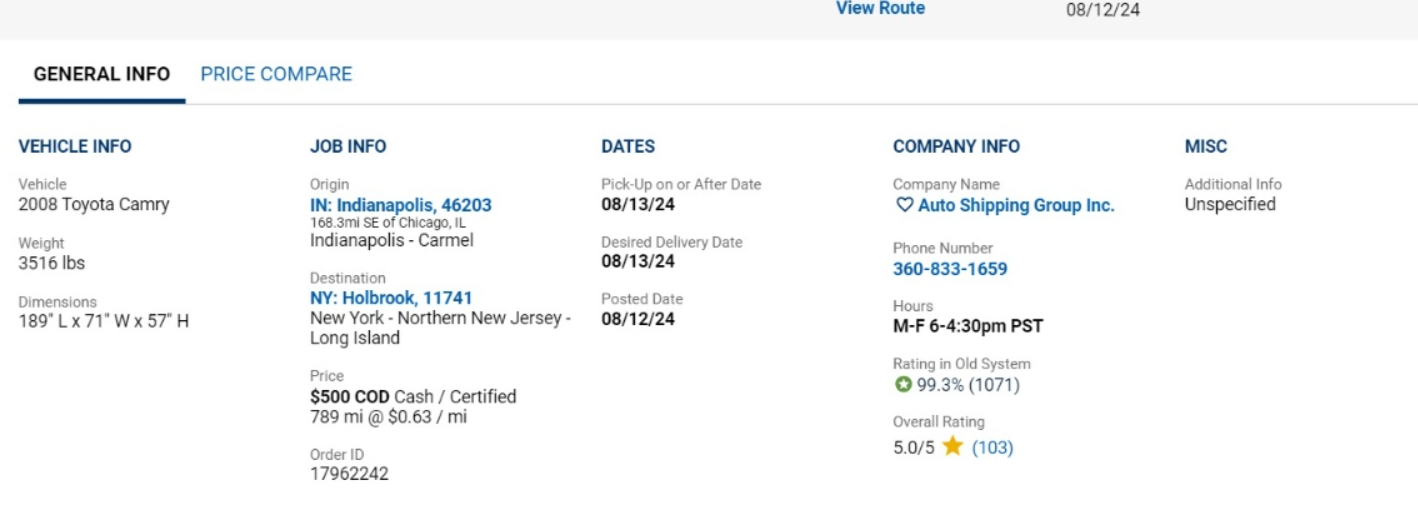Switch to the PRICE COMPARE tab

pyautogui.click(x=276, y=75)
